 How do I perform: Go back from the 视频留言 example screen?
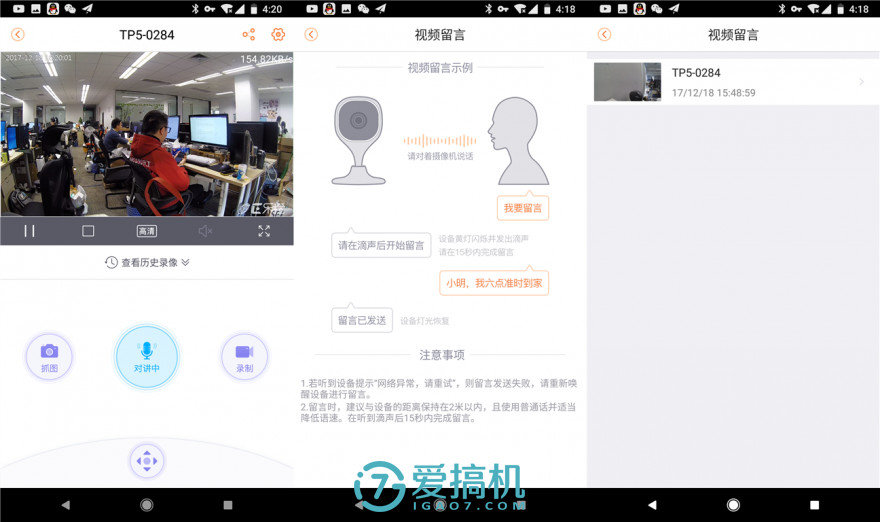(x=311, y=35)
